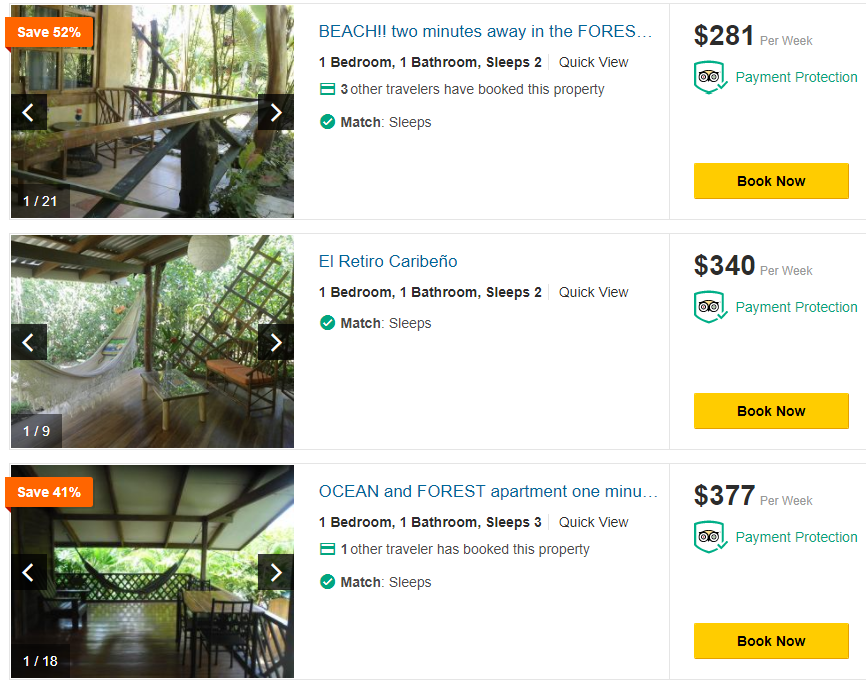Viewport: 866px width, 685px height.
Task: Open the BEACH!! two minutes away listing title
Action: (485, 32)
